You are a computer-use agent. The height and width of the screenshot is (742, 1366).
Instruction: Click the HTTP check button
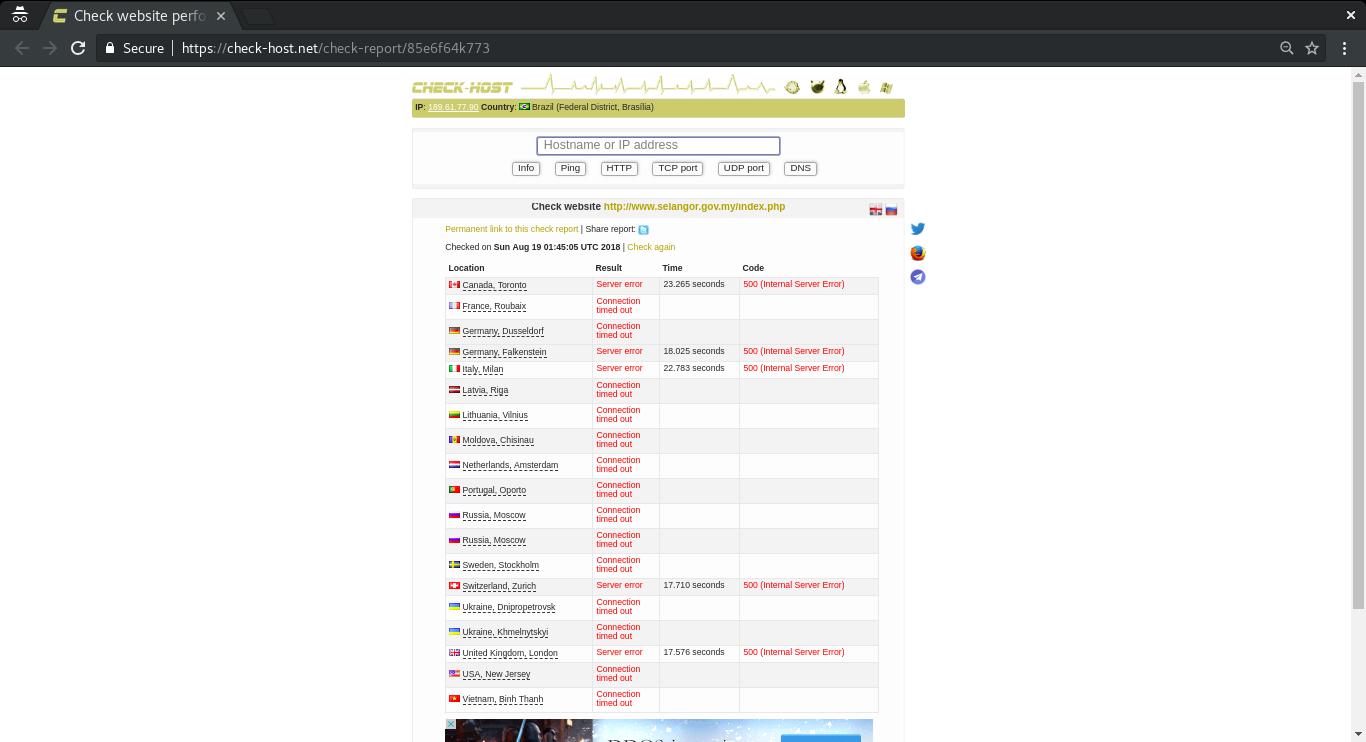click(x=619, y=168)
